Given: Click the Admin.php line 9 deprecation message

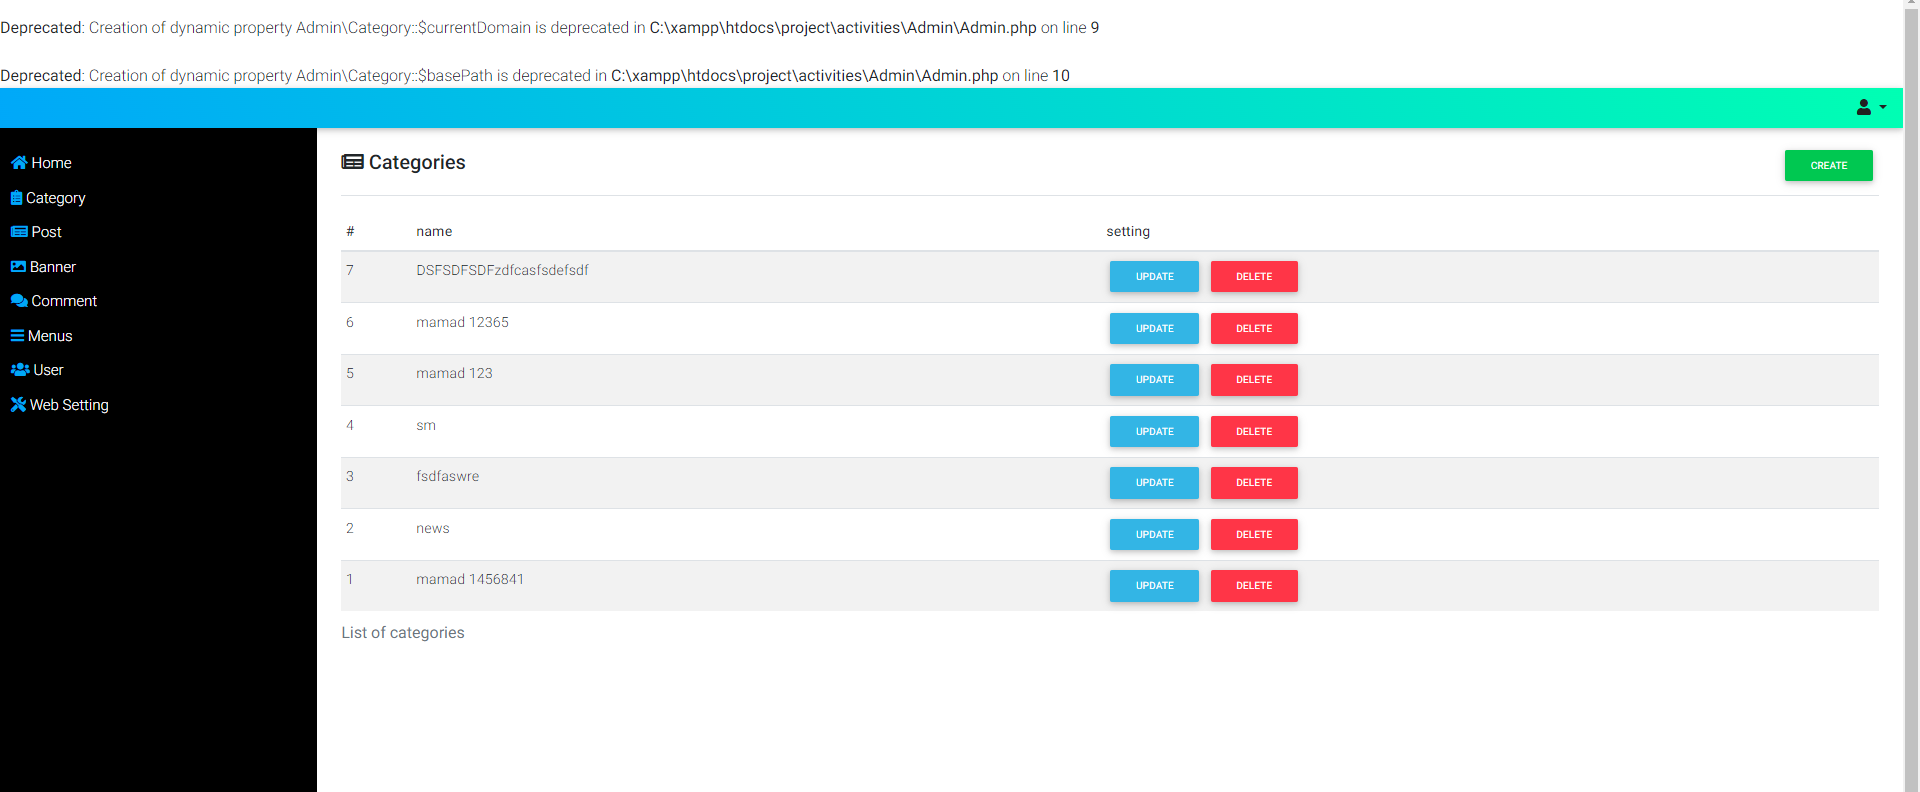Looking at the screenshot, I should tap(550, 28).
